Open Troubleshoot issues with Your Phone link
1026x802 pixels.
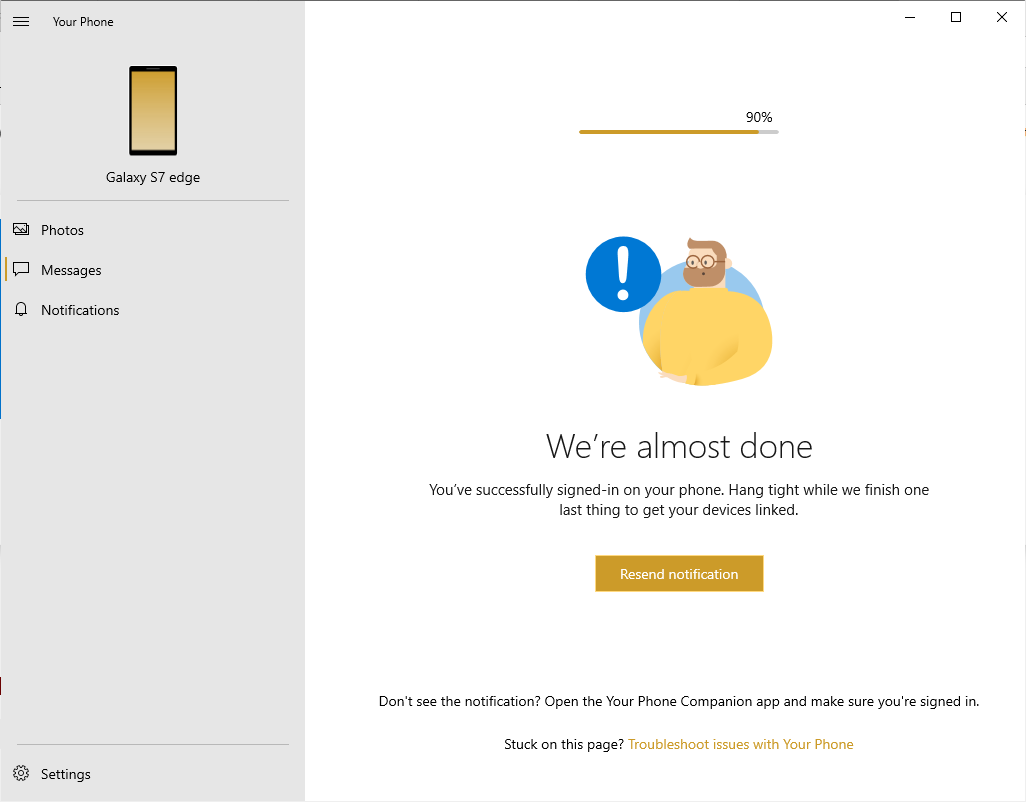[x=741, y=744]
